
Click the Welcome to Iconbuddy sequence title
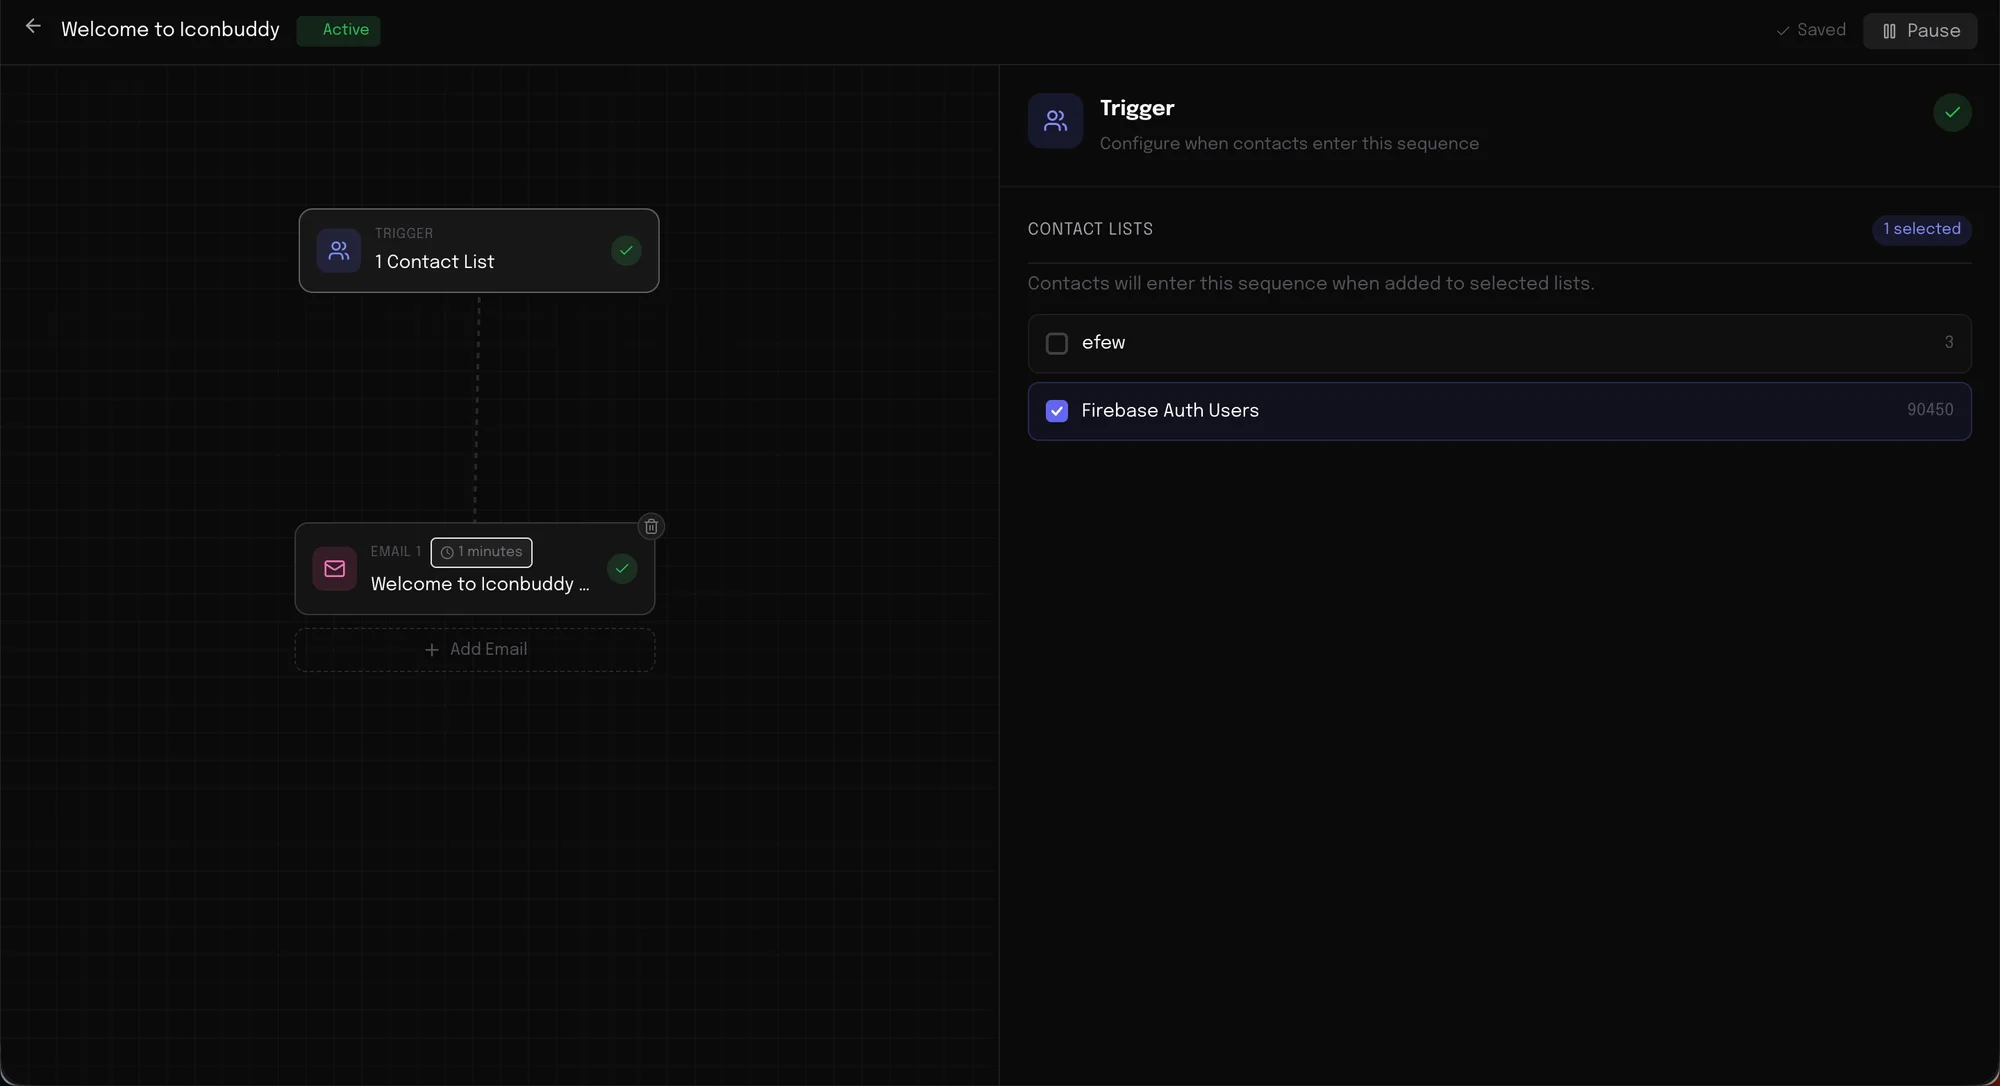point(170,29)
